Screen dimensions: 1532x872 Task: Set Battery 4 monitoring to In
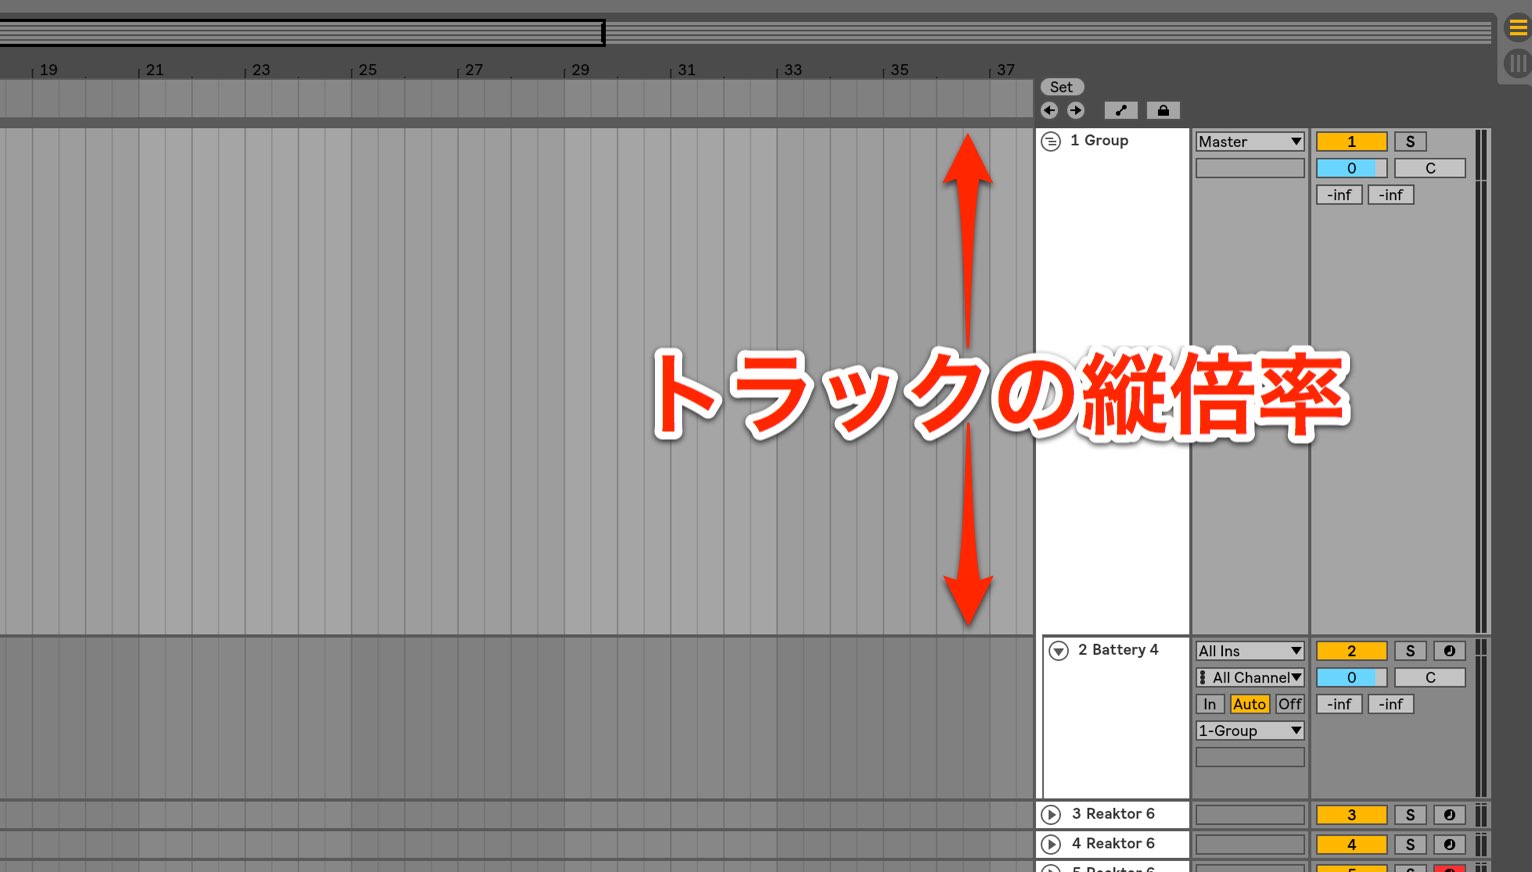click(1210, 704)
